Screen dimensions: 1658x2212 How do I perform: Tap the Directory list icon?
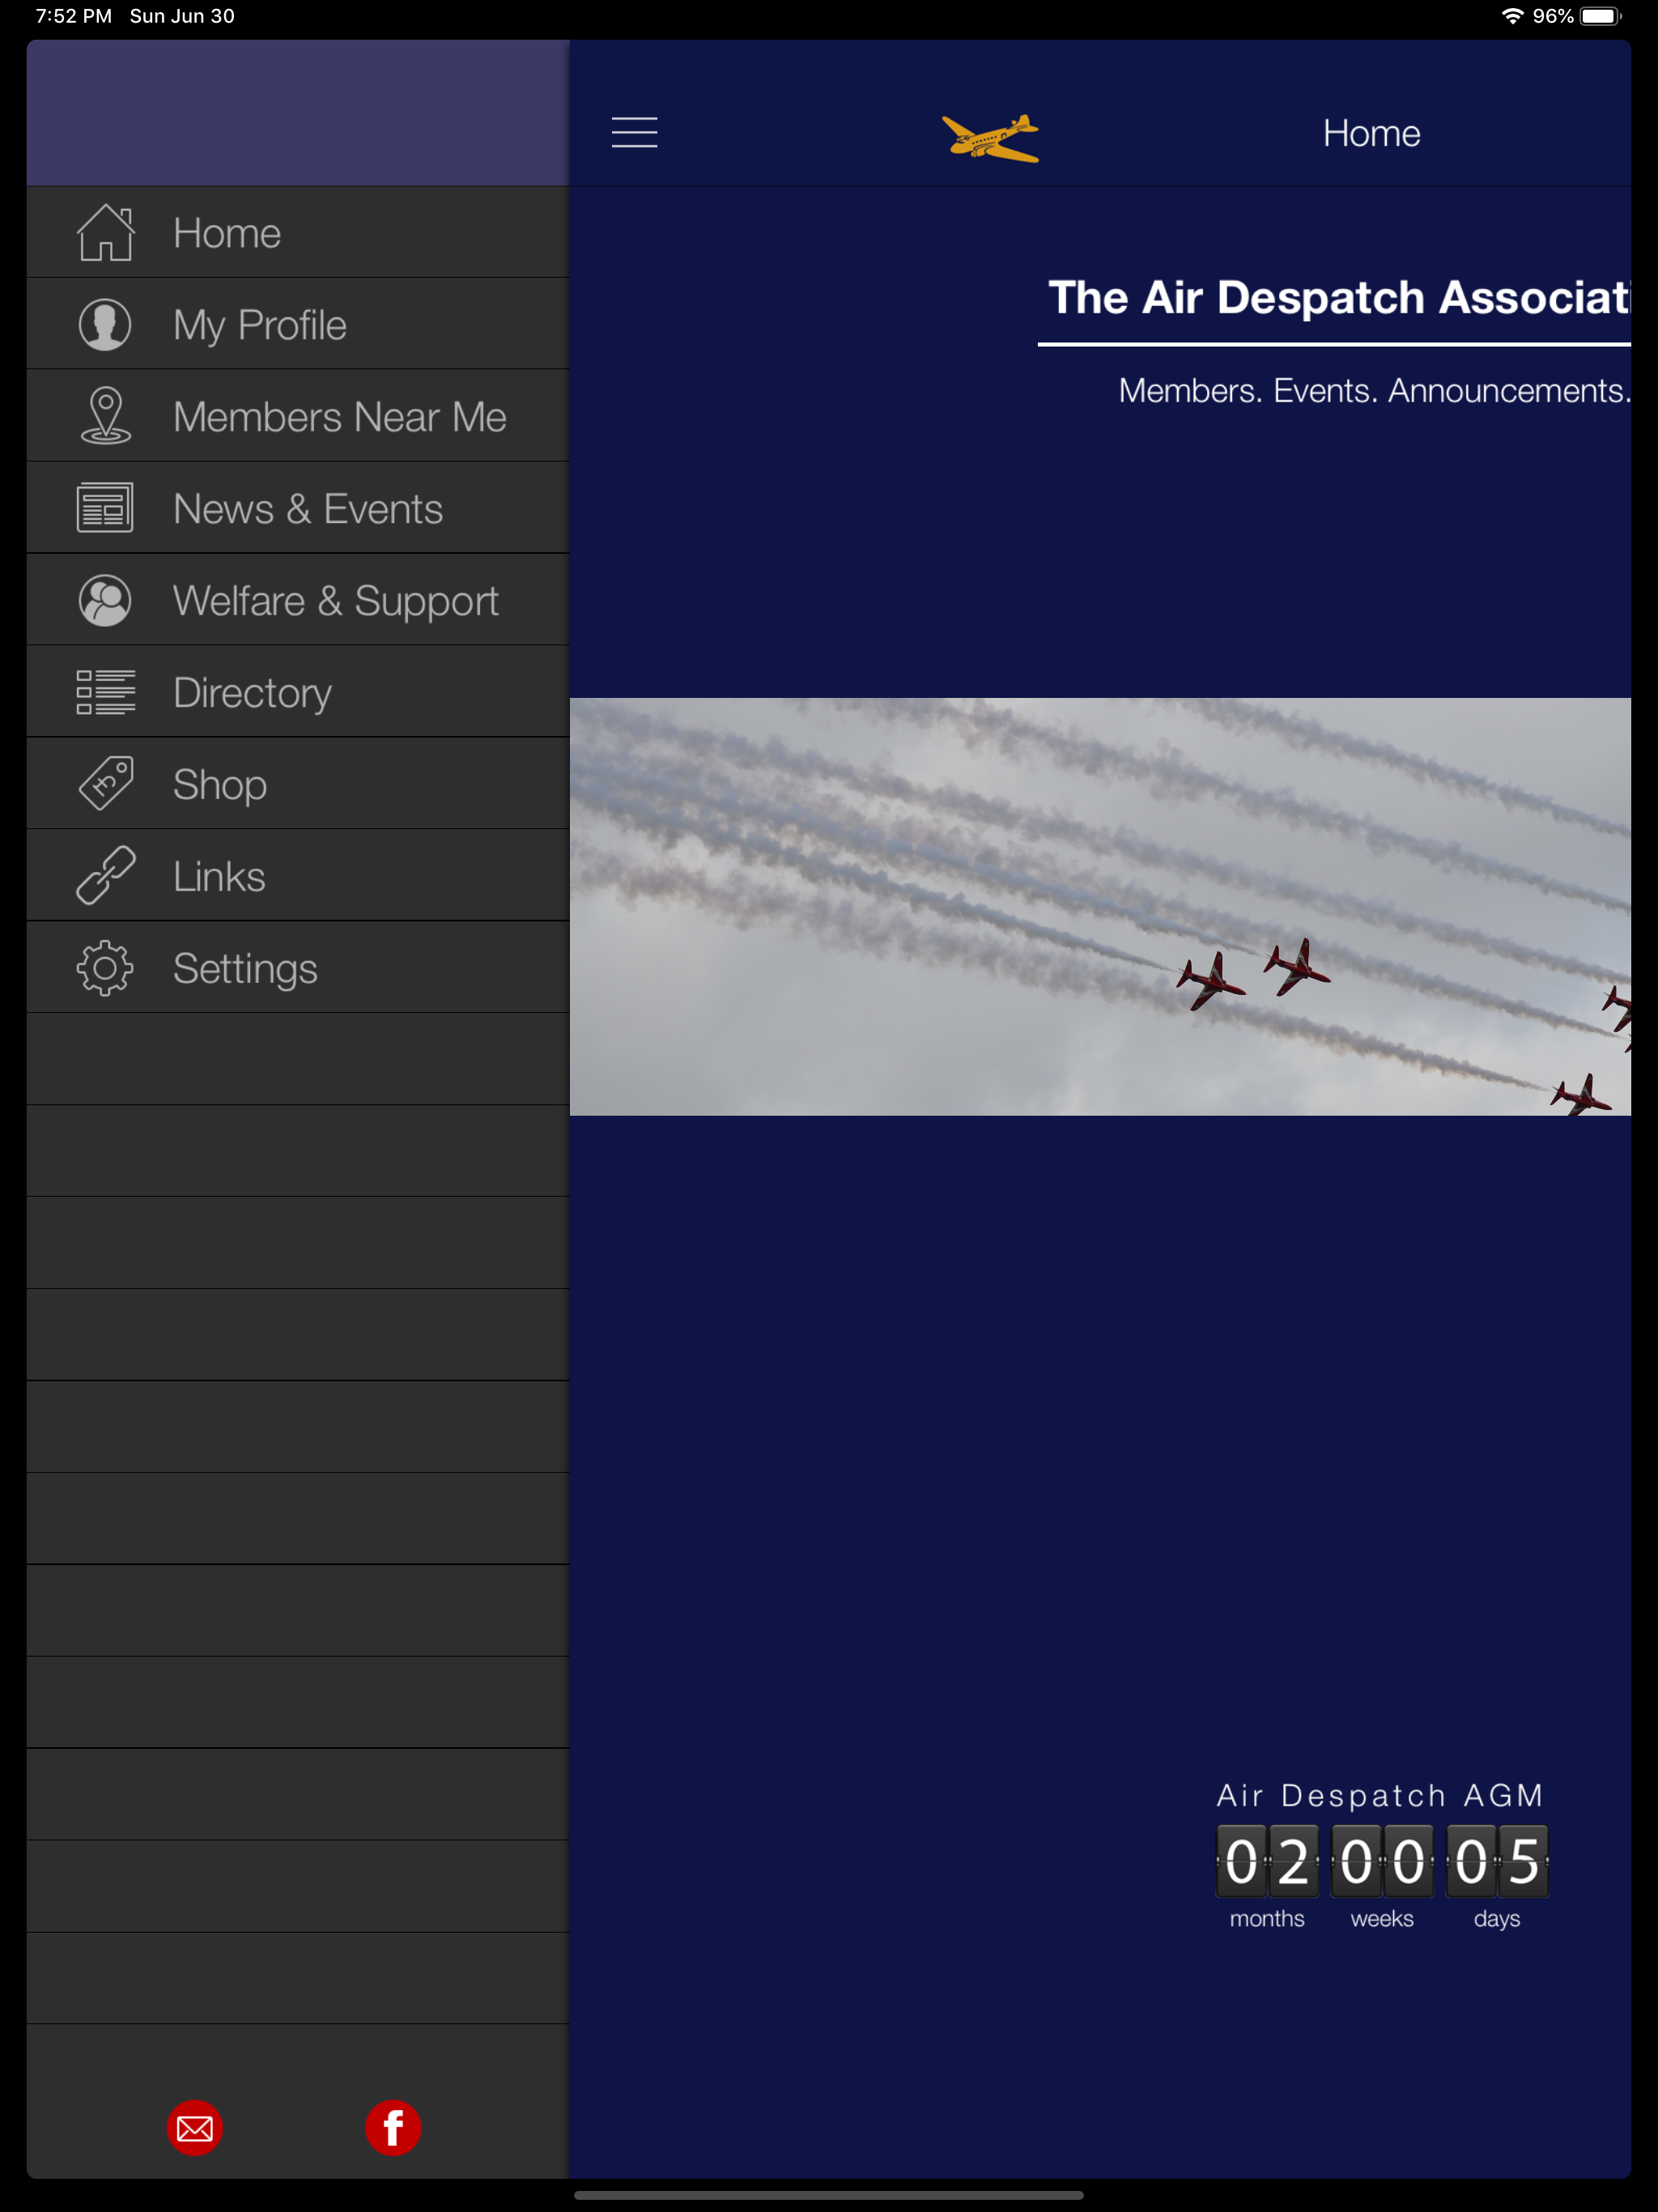coord(105,692)
